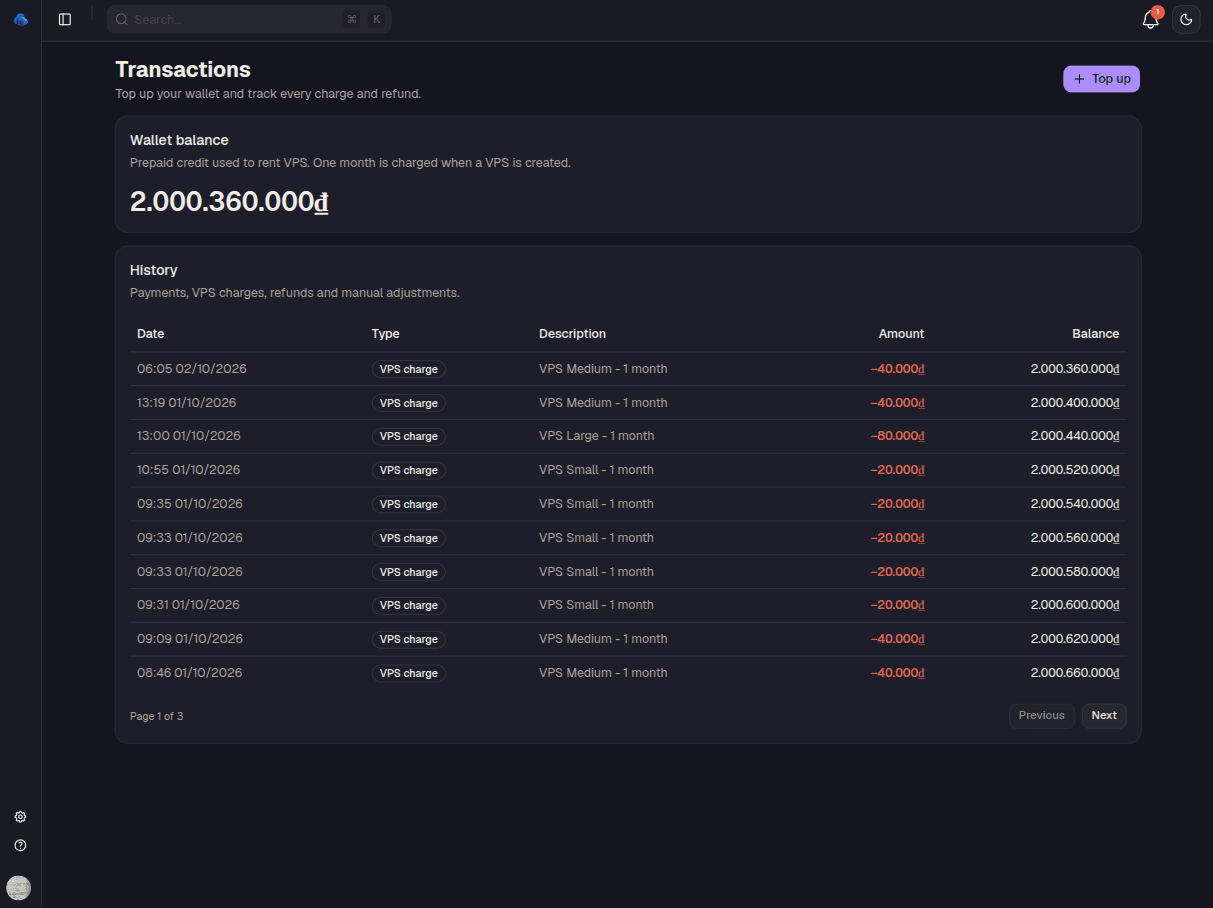Click the −80.000₫ amount
Screen dimensions: 1213x908
897,436
